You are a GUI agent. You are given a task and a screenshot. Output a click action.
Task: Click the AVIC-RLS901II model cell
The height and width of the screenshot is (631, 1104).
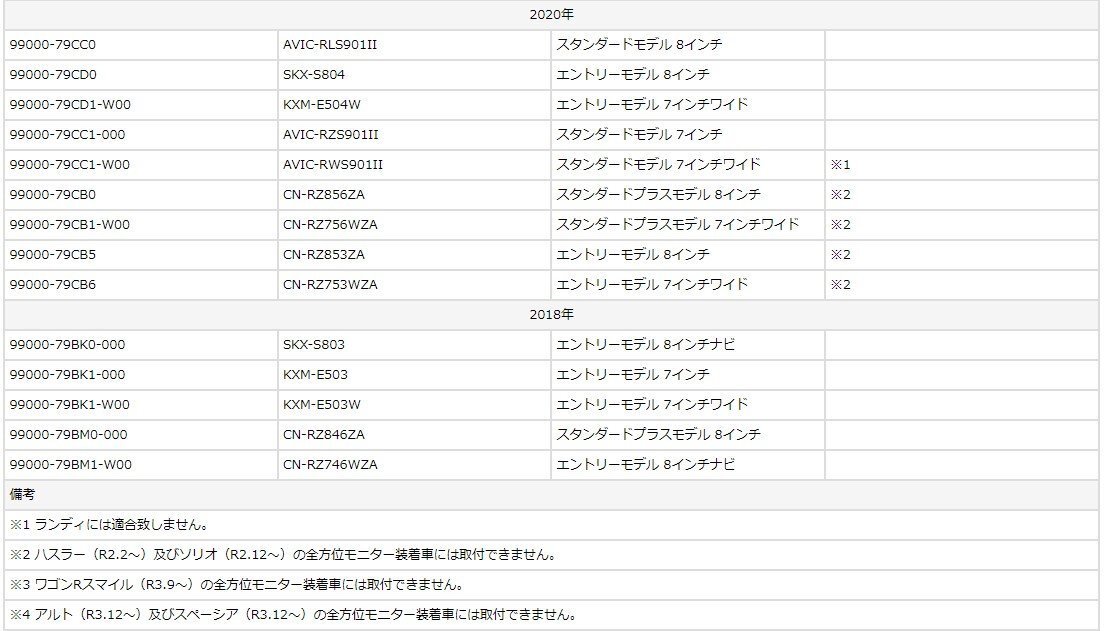coord(330,45)
